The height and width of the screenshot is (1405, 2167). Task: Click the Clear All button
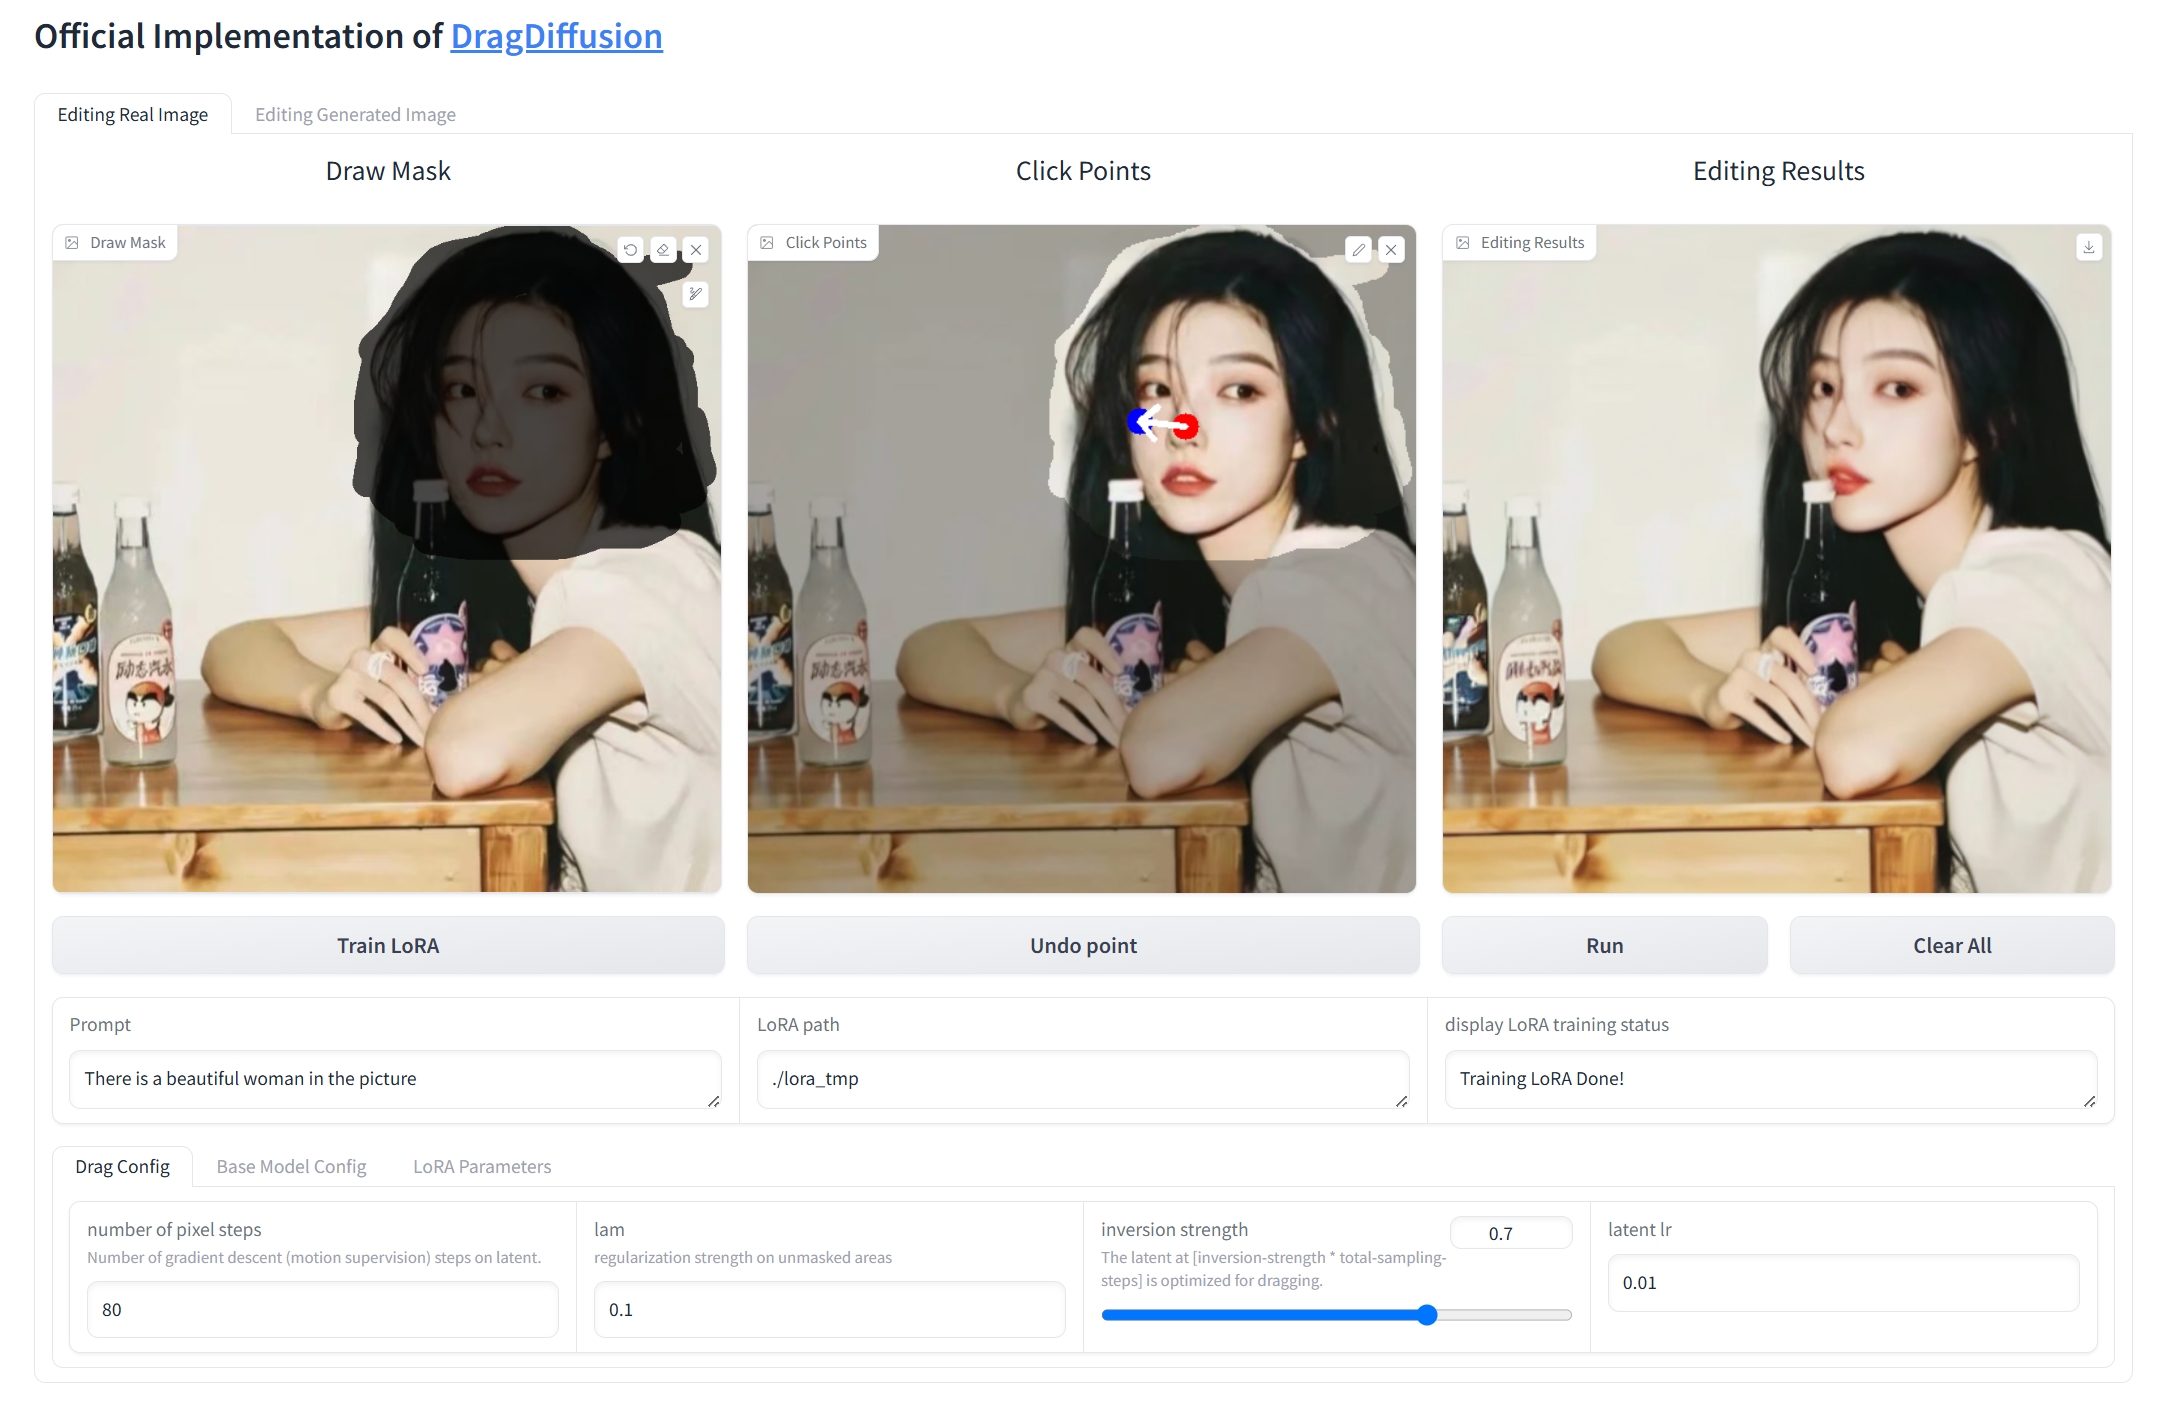click(1951, 946)
